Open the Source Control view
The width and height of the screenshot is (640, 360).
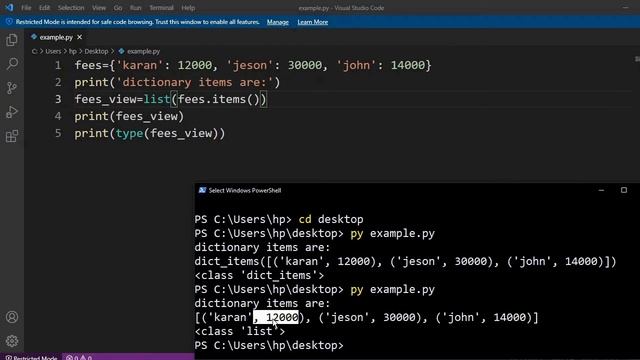pyautogui.click(x=12, y=88)
